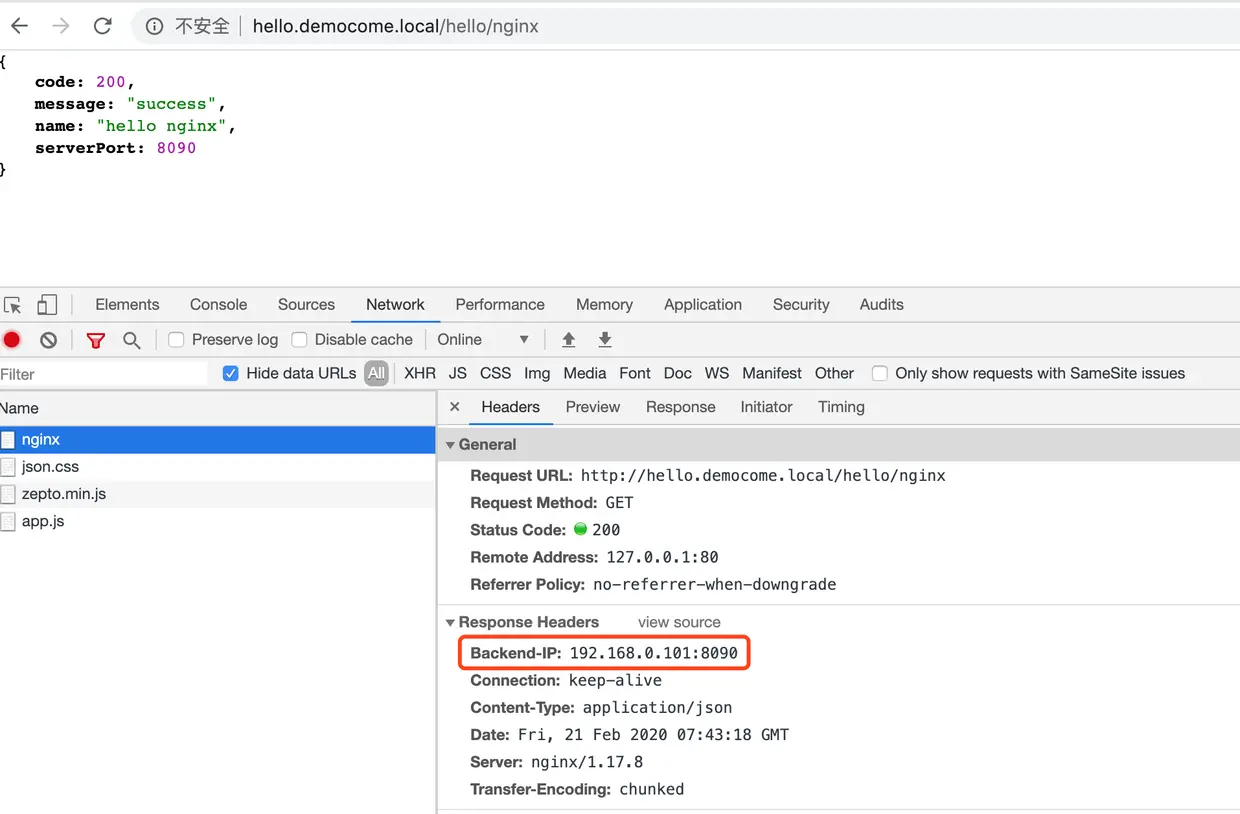Click the serverPort value 8090 in JSON
This screenshot has width=1240, height=814.
coord(176,148)
